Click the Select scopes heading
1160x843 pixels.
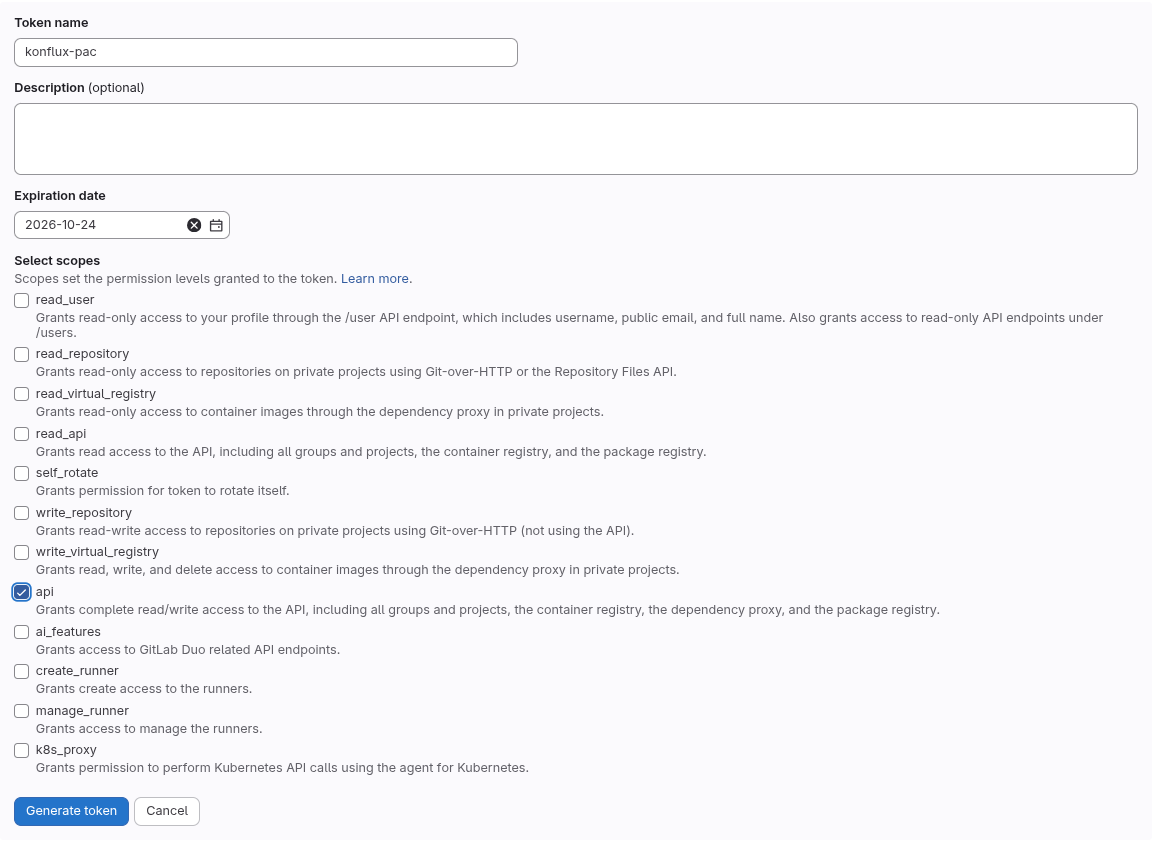pos(57,261)
